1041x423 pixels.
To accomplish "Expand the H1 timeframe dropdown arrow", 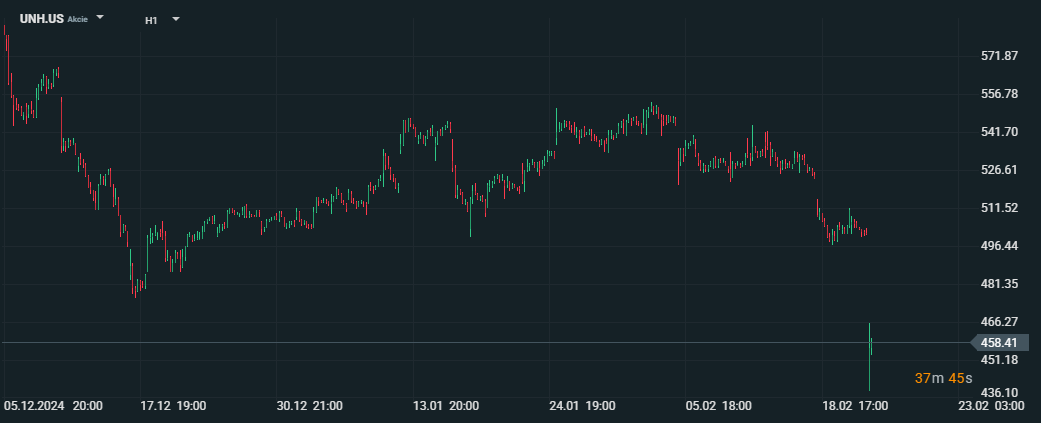I will click(176, 18).
